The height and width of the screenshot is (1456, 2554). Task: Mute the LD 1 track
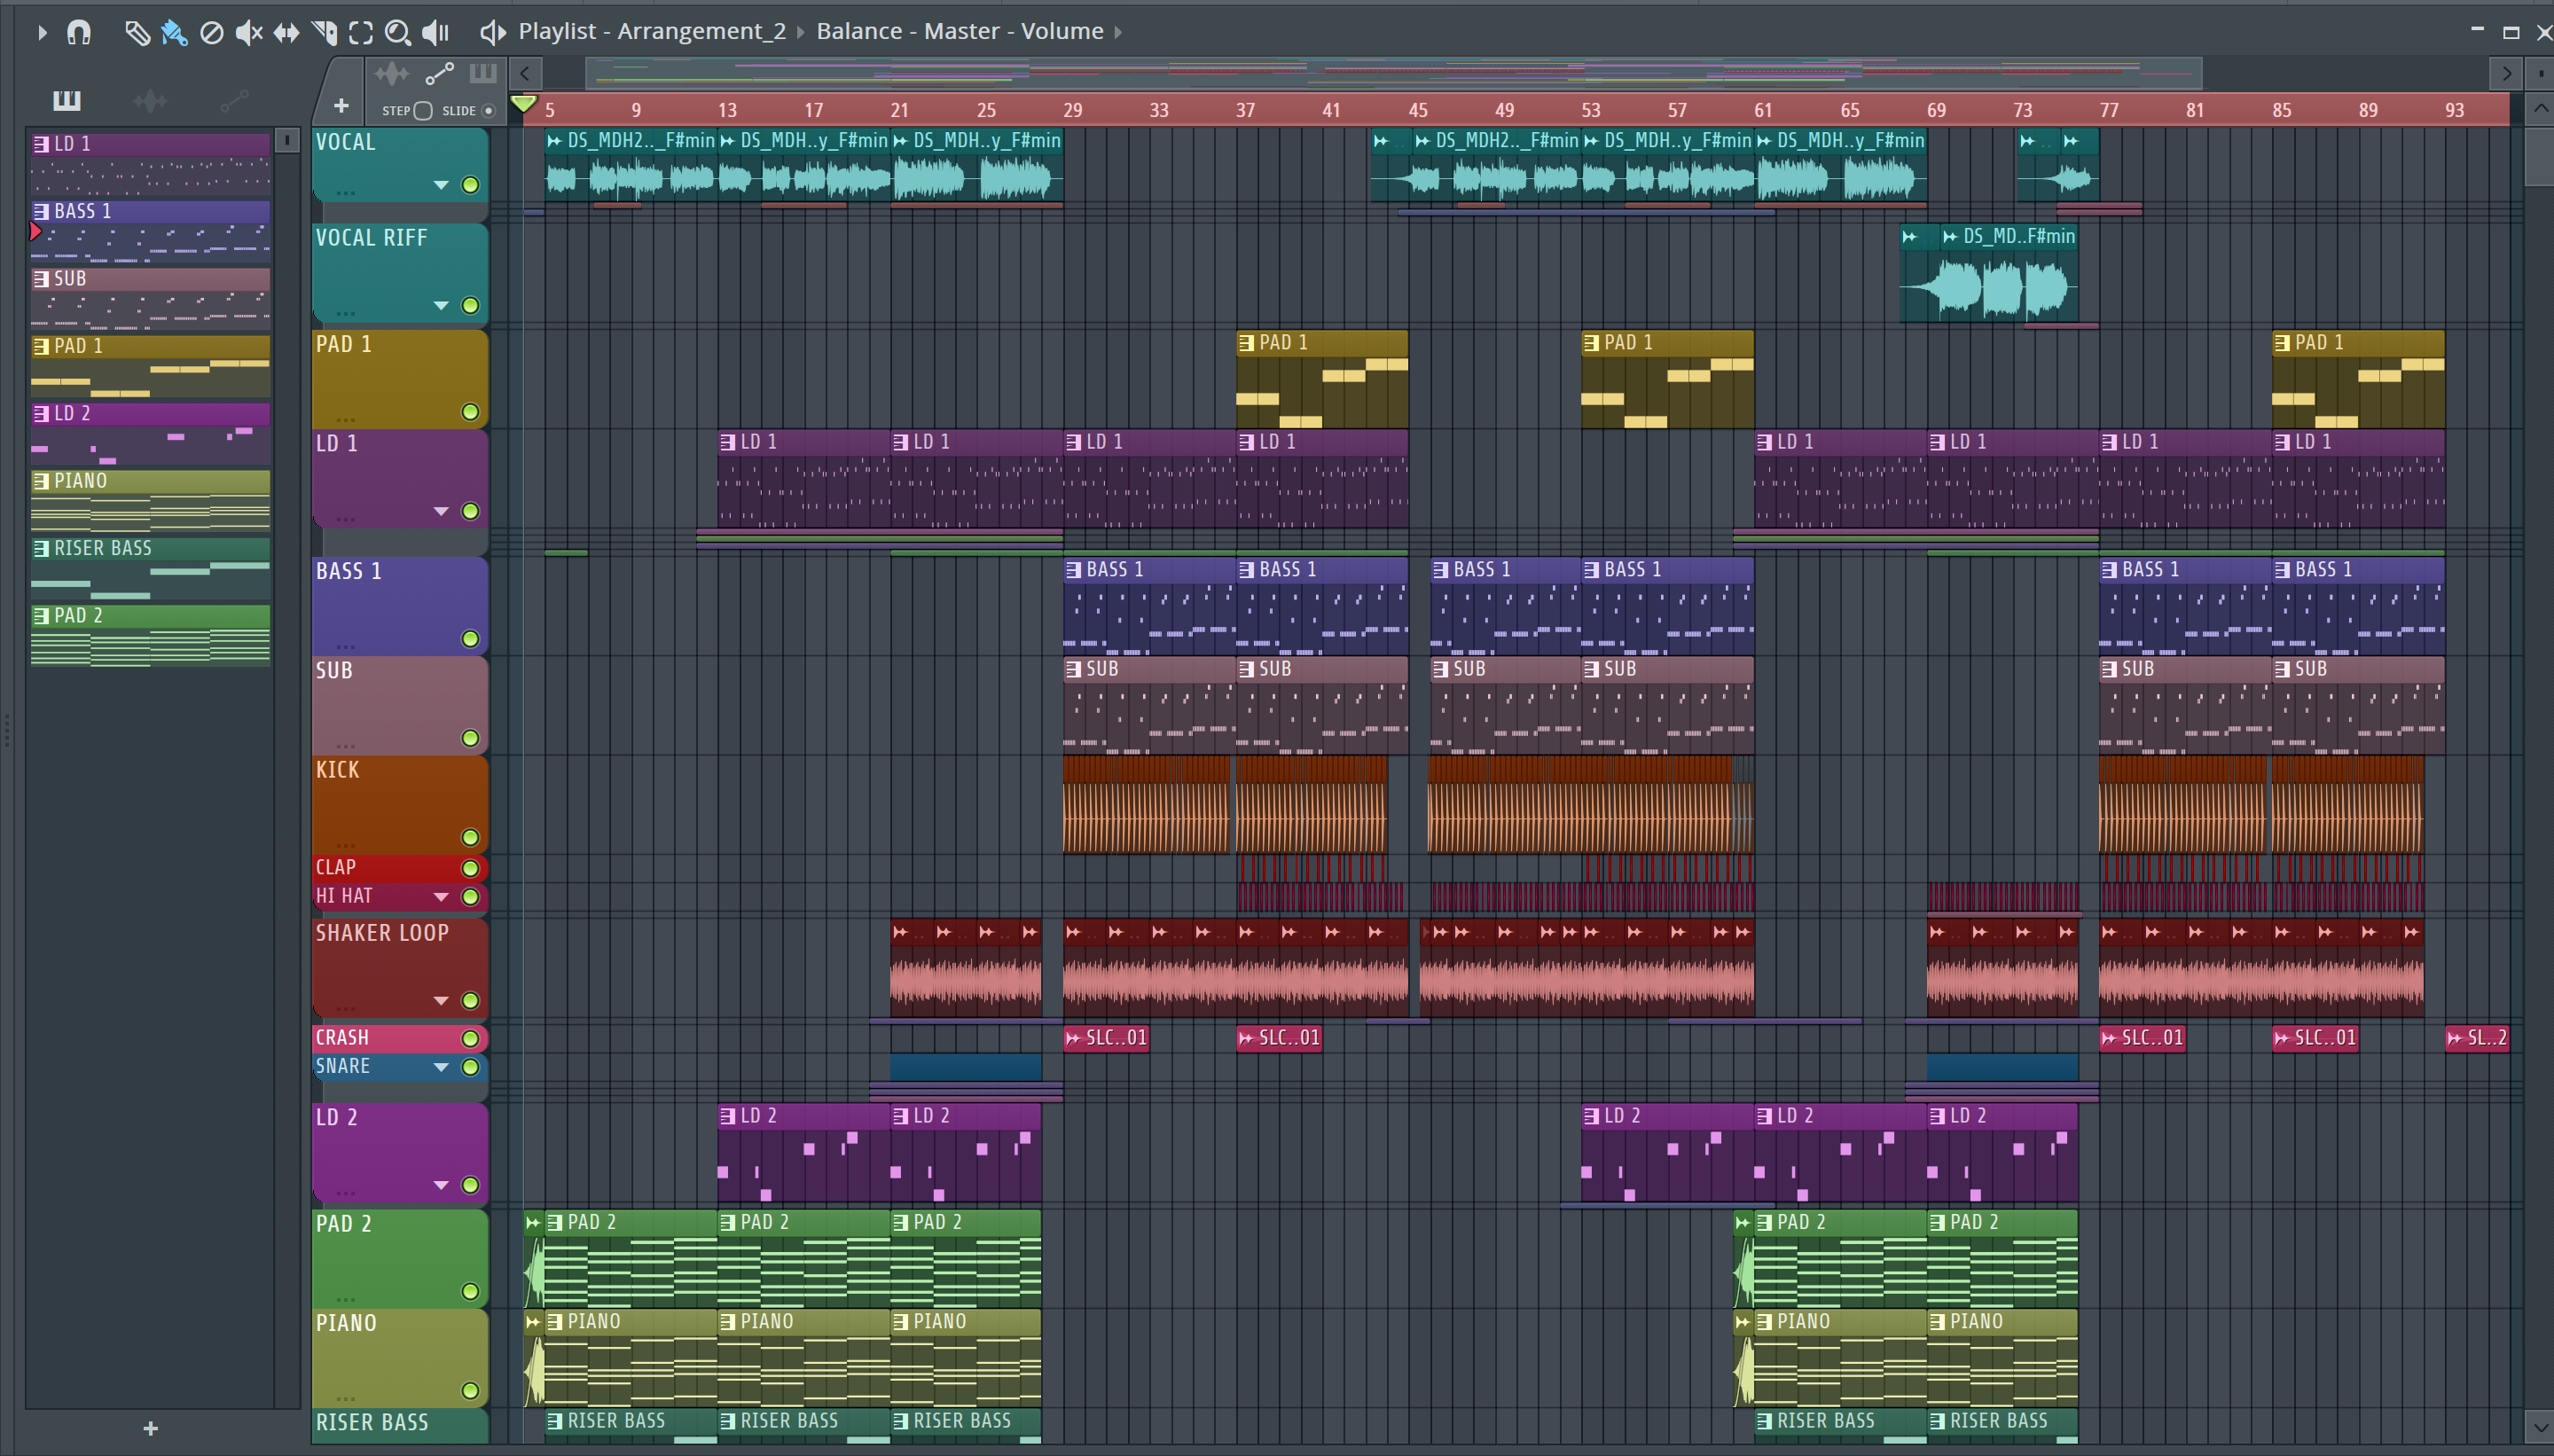click(x=470, y=511)
